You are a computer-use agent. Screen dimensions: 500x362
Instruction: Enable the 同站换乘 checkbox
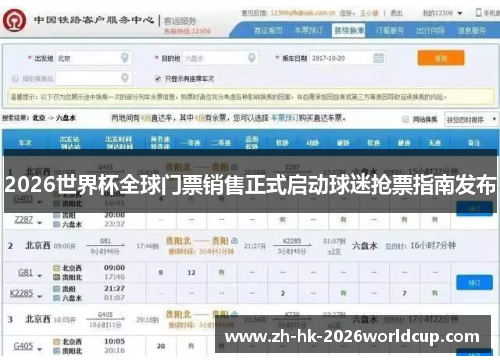(405, 119)
